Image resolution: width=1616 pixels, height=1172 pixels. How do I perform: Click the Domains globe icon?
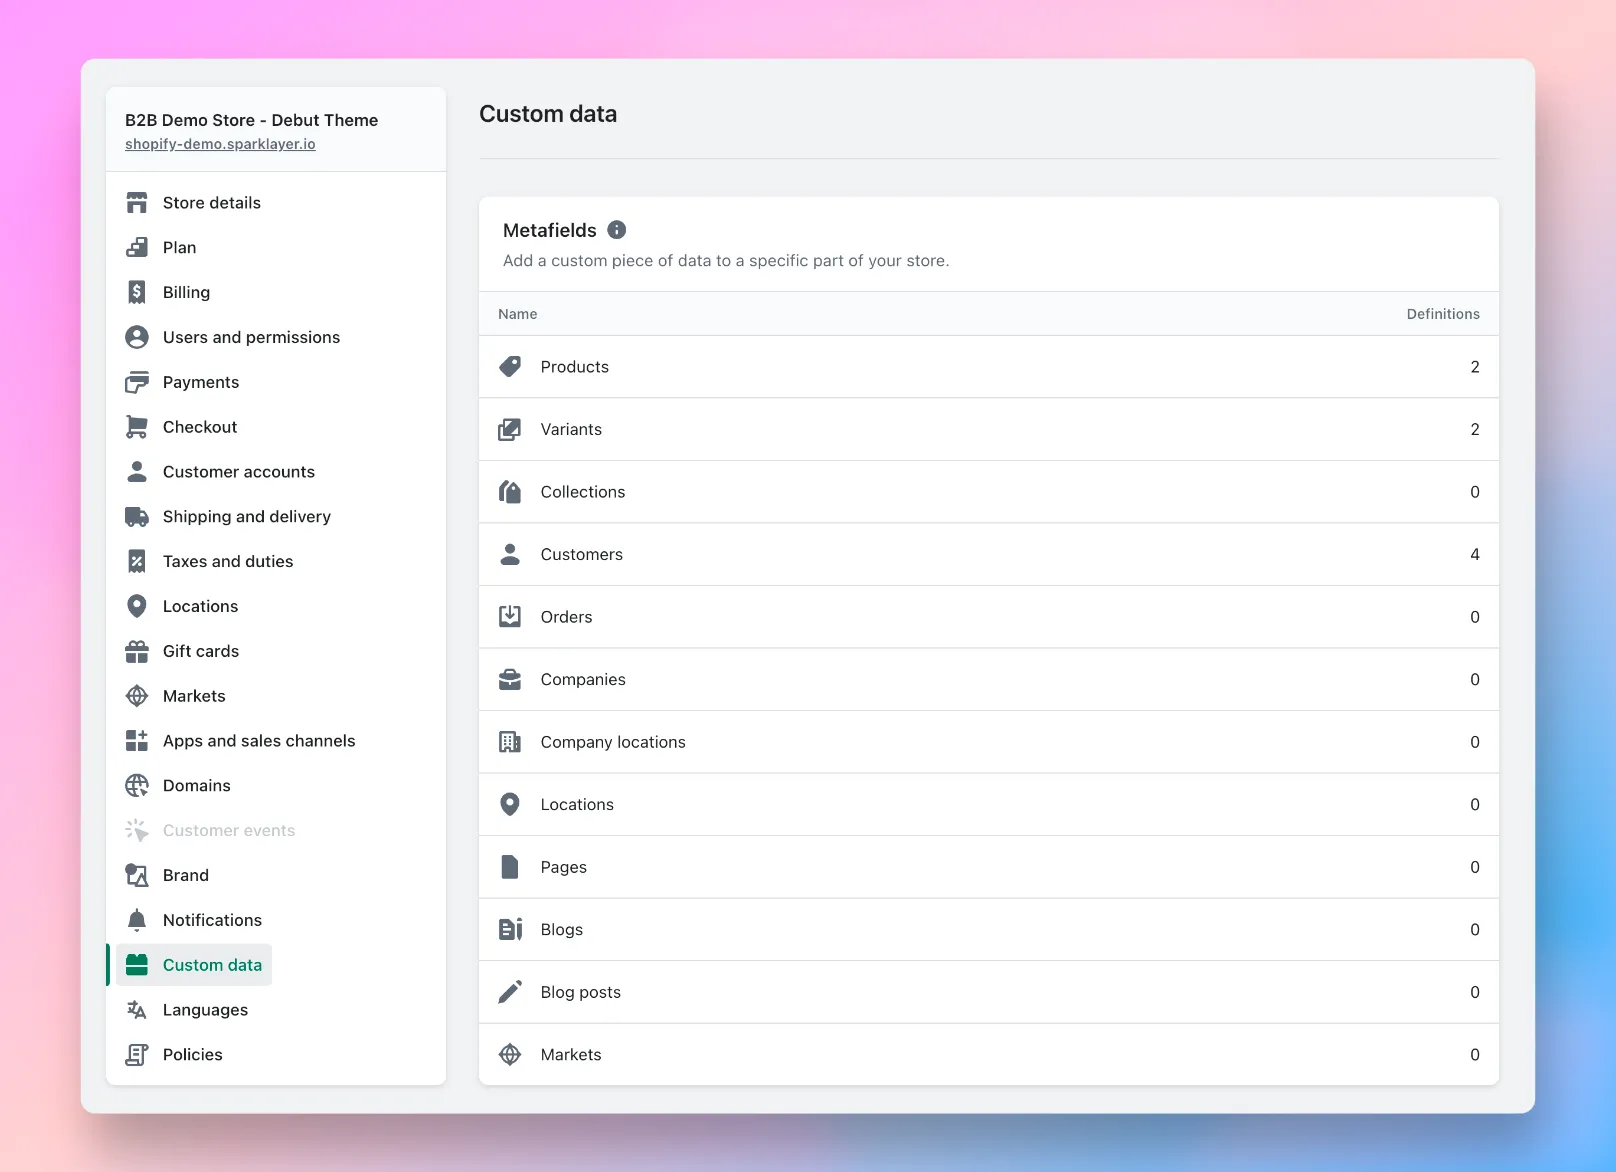tap(137, 786)
